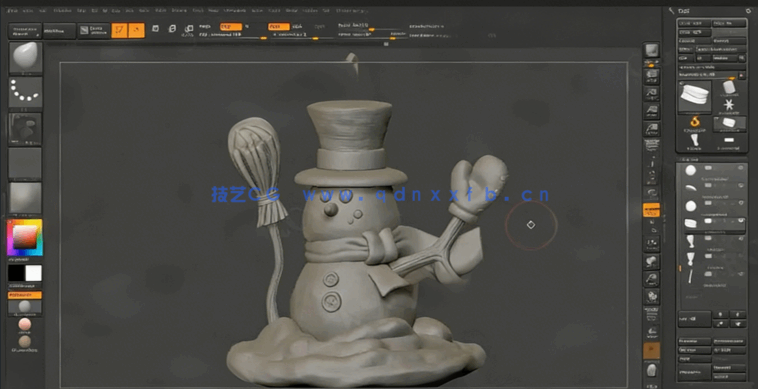This screenshot has height=389, width=758.
Task: Select the Cylinder3D tool thumbnail
Action: pyautogui.click(x=729, y=88)
